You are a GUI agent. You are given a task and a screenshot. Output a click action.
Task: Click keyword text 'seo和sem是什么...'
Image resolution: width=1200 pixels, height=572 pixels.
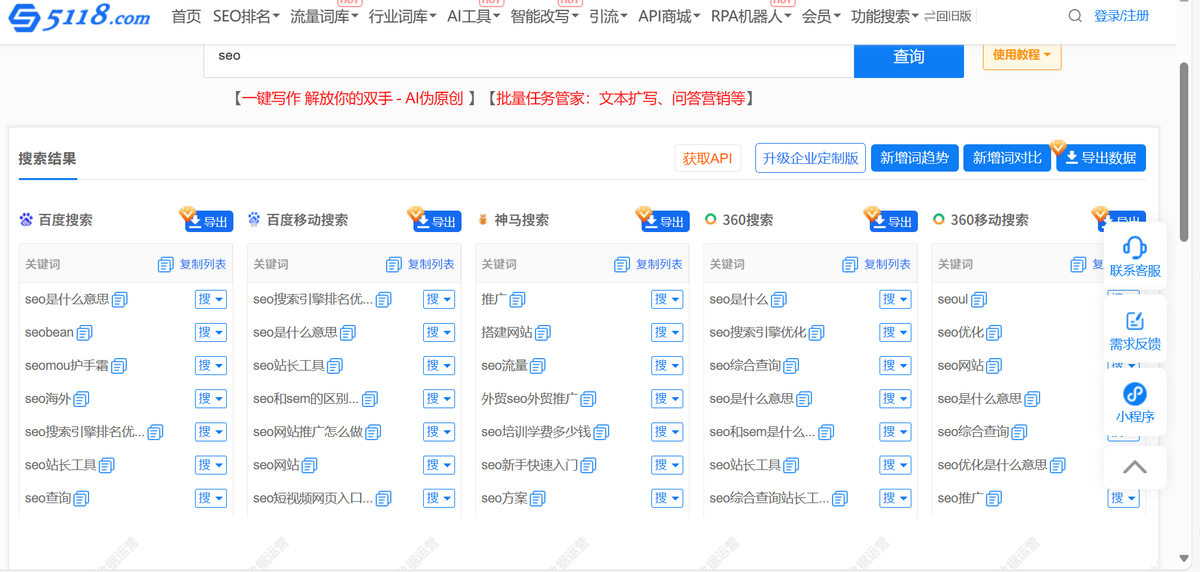coord(762,432)
